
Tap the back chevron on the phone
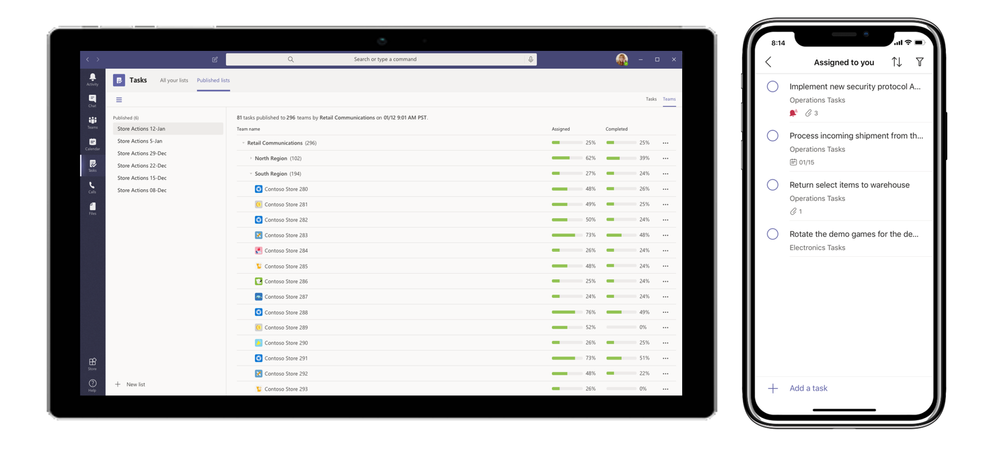pyautogui.click(x=768, y=62)
